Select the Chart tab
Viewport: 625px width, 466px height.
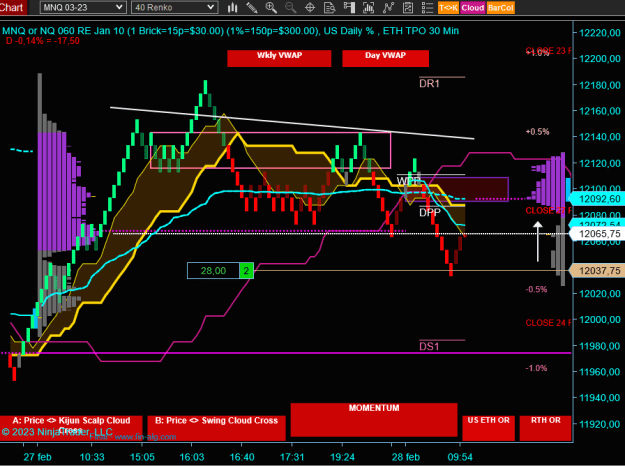pyautogui.click(x=13, y=7)
